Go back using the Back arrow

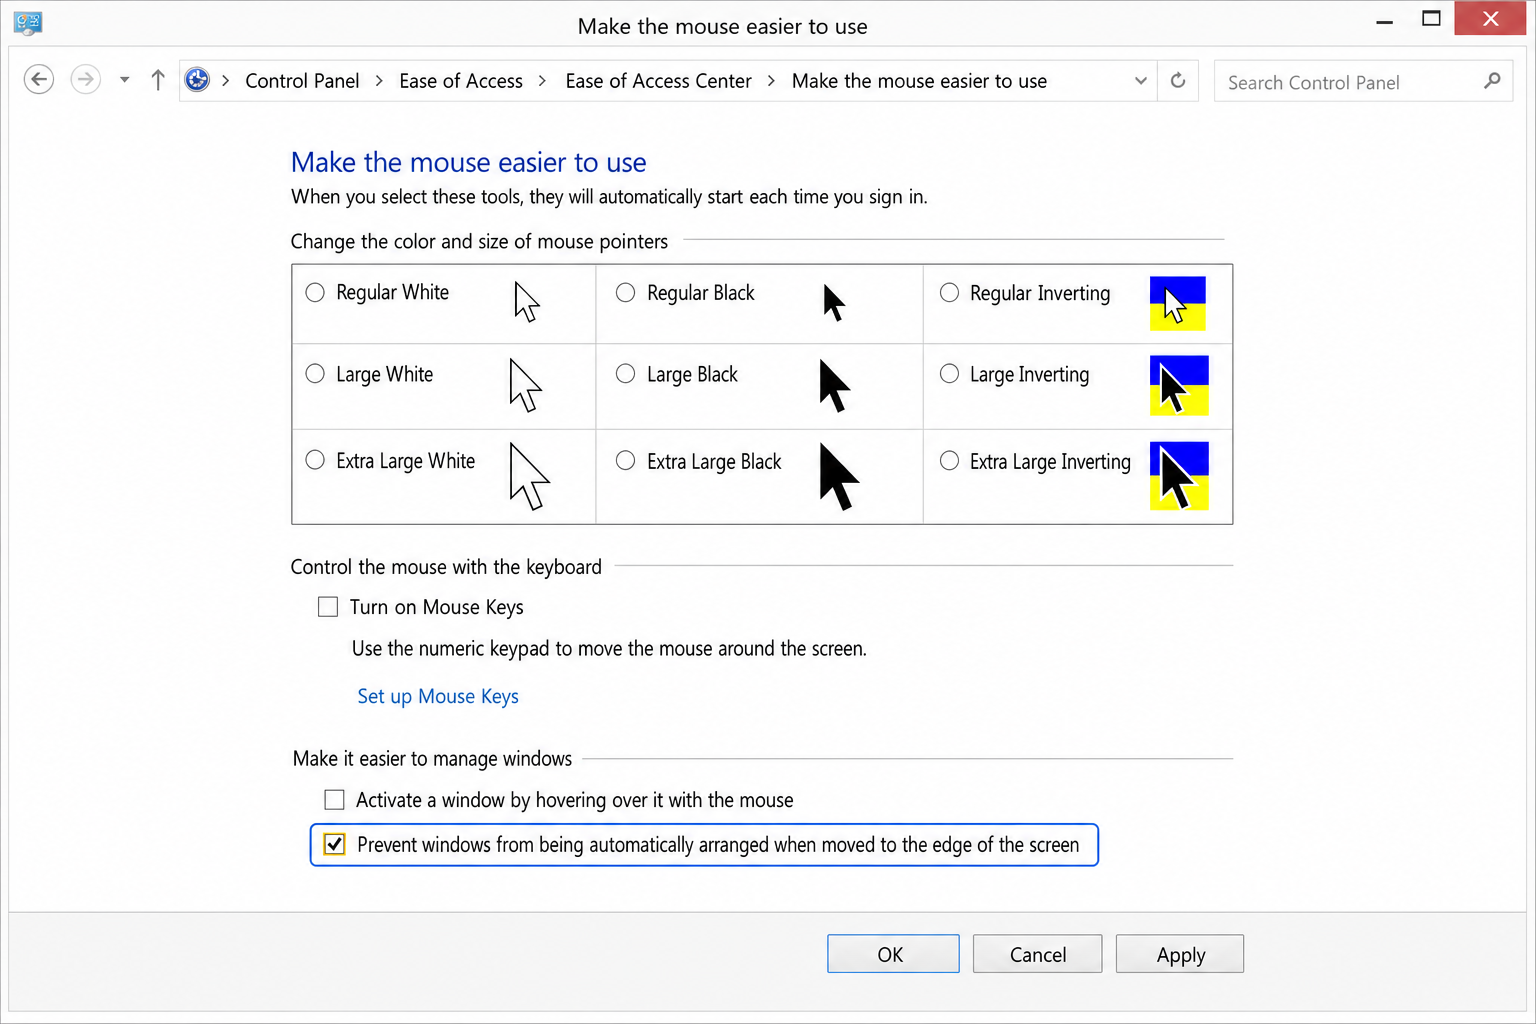tap(39, 79)
